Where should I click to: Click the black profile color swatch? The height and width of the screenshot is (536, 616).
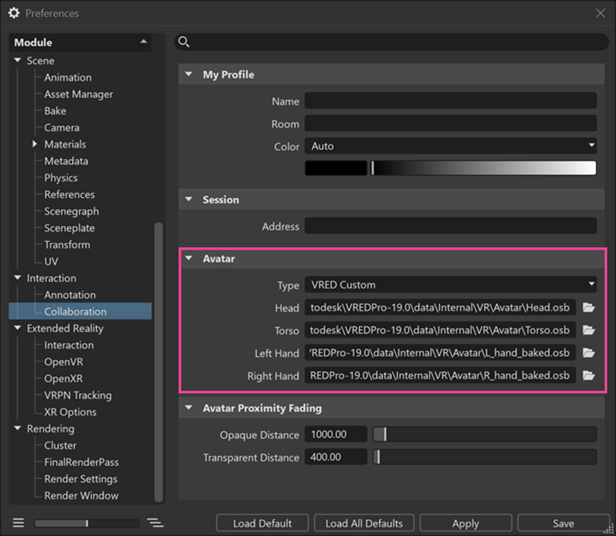pyautogui.click(x=336, y=168)
